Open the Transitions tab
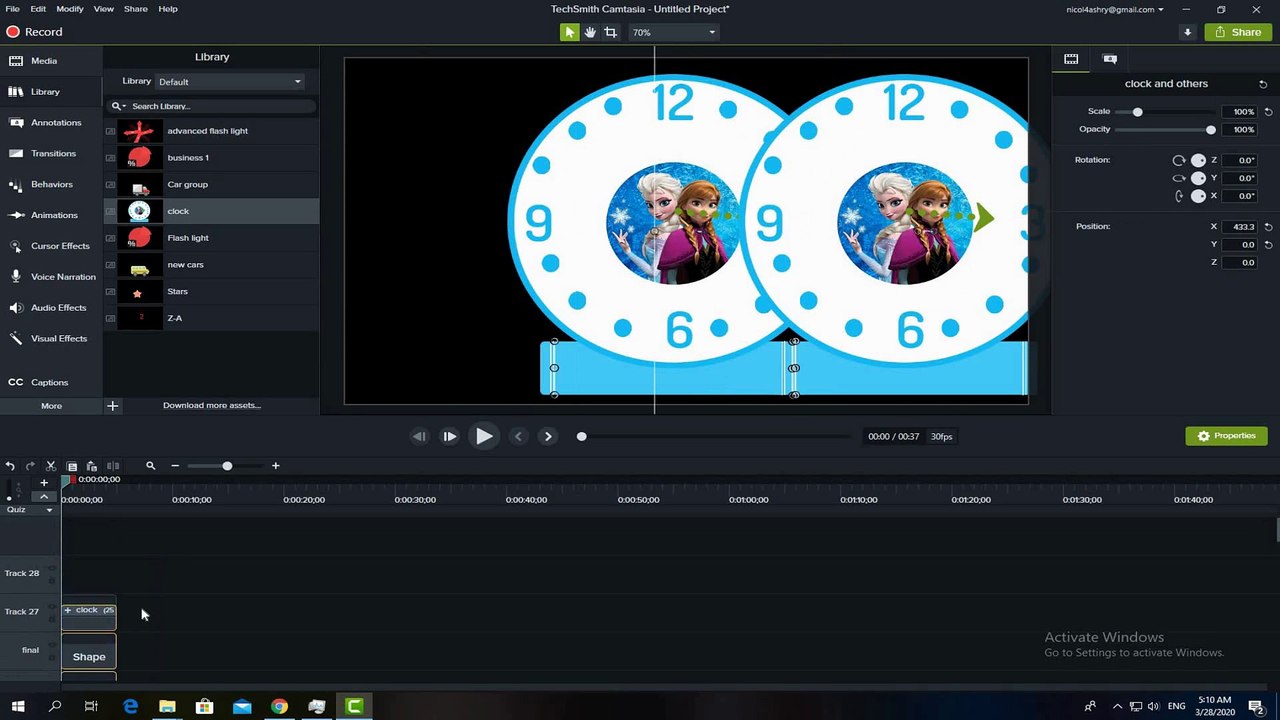Viewport: 1280px width, 720px height. coord(53,154)
